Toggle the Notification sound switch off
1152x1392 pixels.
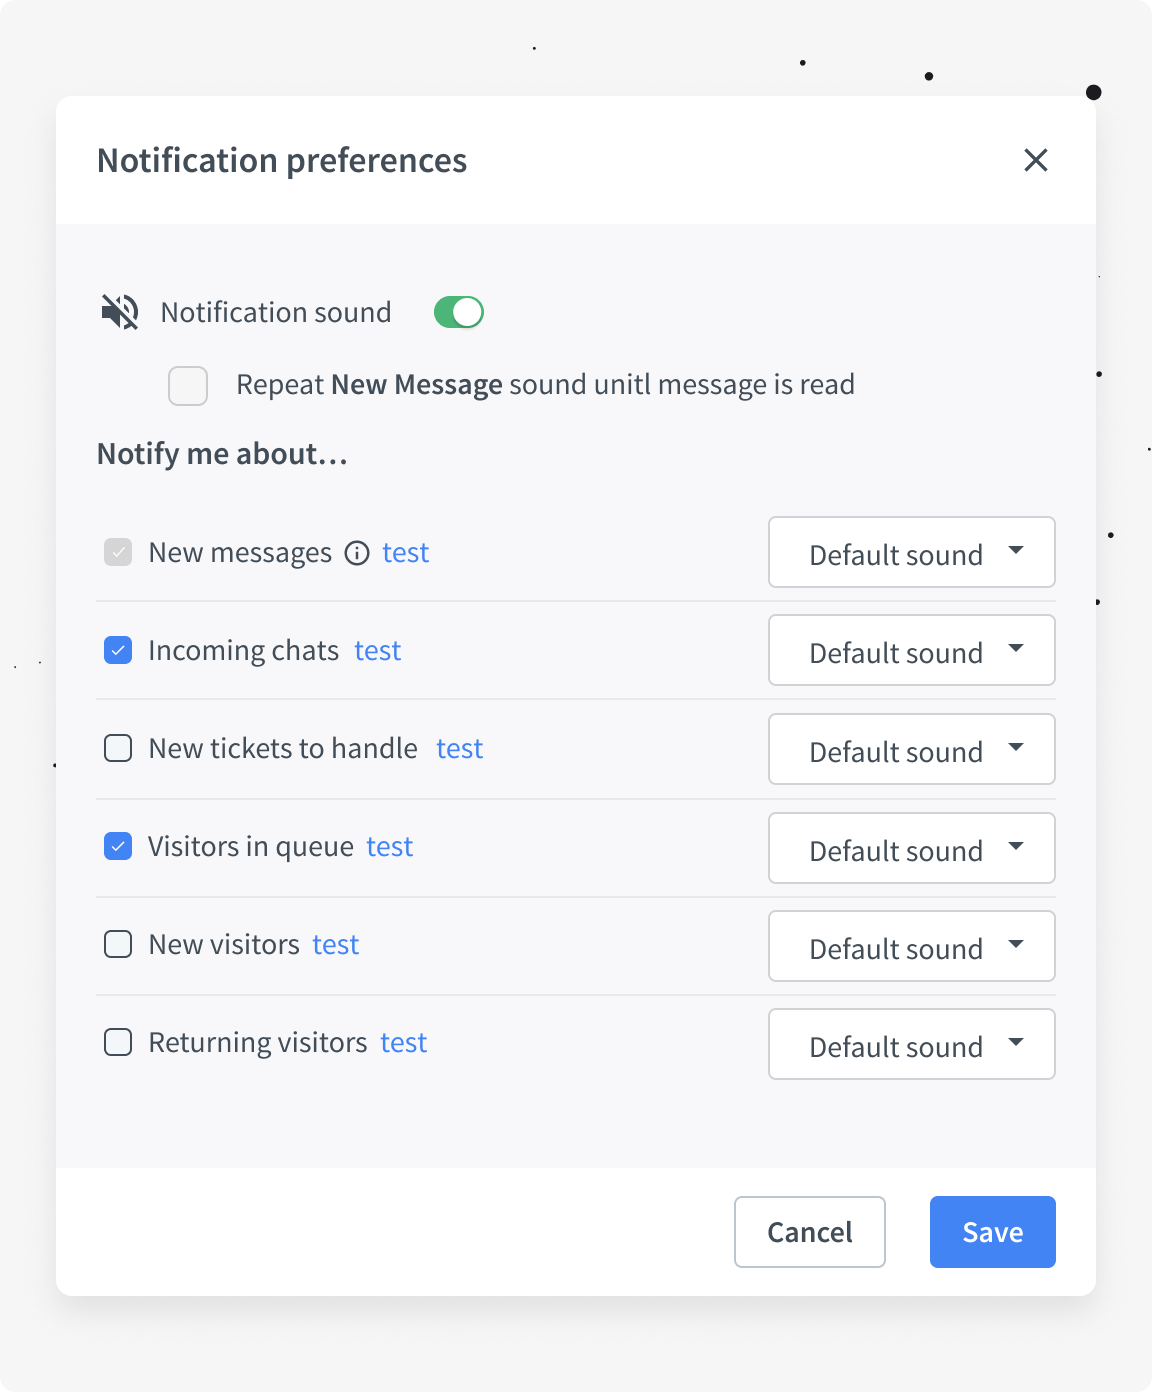point(459,312)
